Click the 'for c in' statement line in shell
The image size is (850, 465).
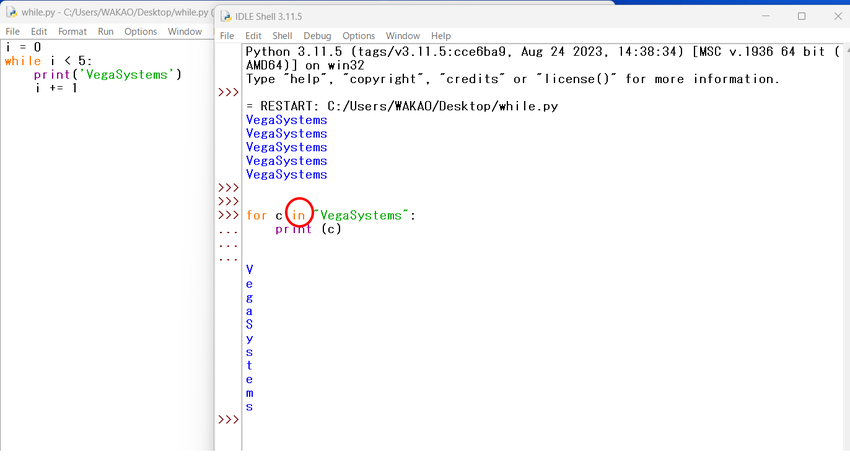331,215
